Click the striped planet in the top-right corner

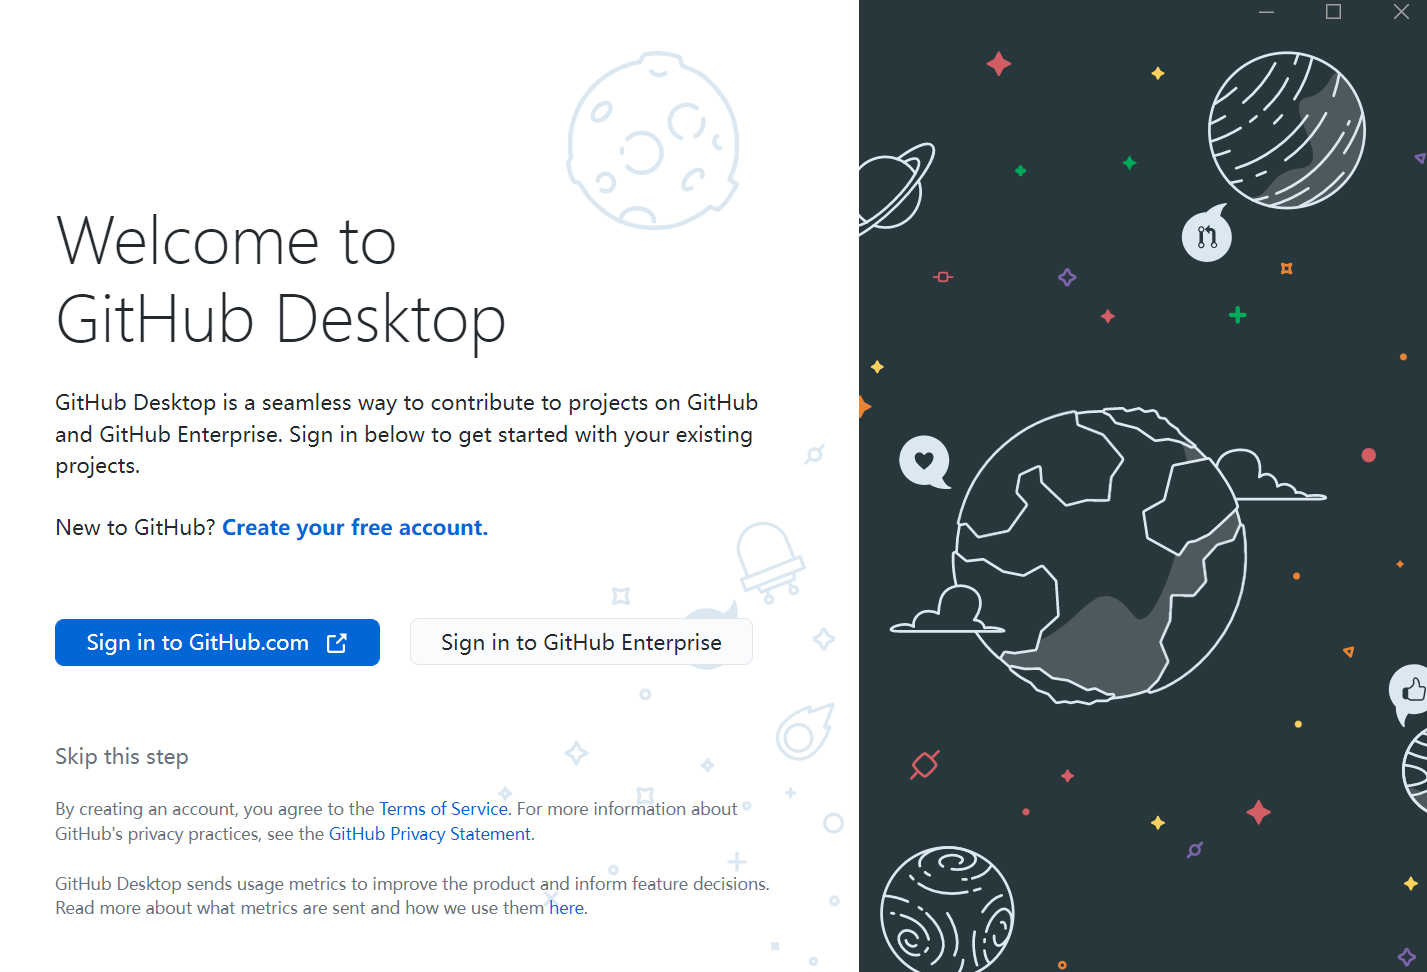click(x=1288, y=130)
